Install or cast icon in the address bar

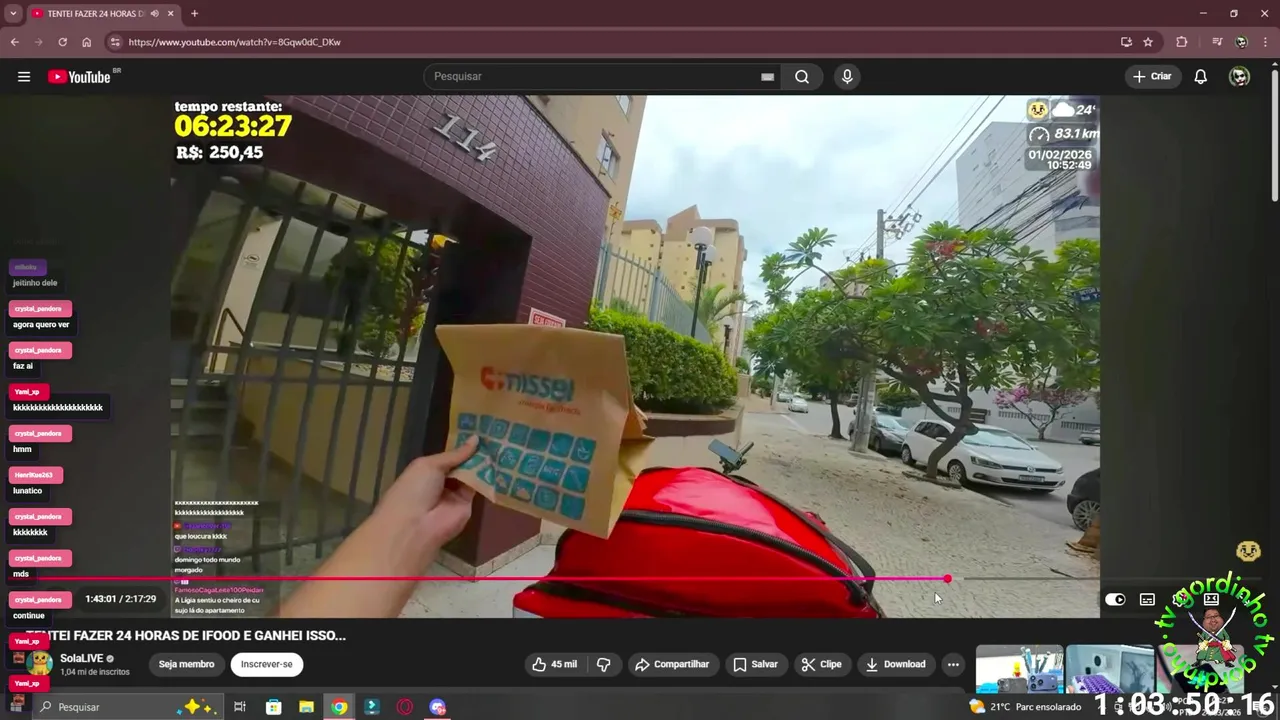coord(1126,42)
